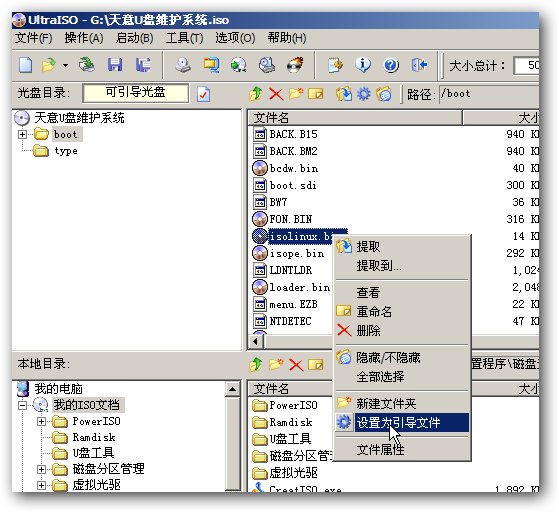
Task: Choose 隐藏/不隐藏 in the context menu
Action: 402,358
